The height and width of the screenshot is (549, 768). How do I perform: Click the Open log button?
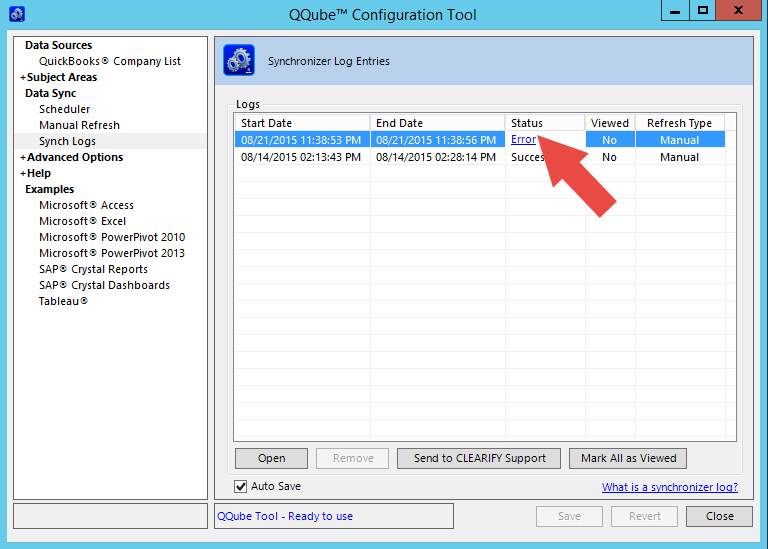pos(271,458)
